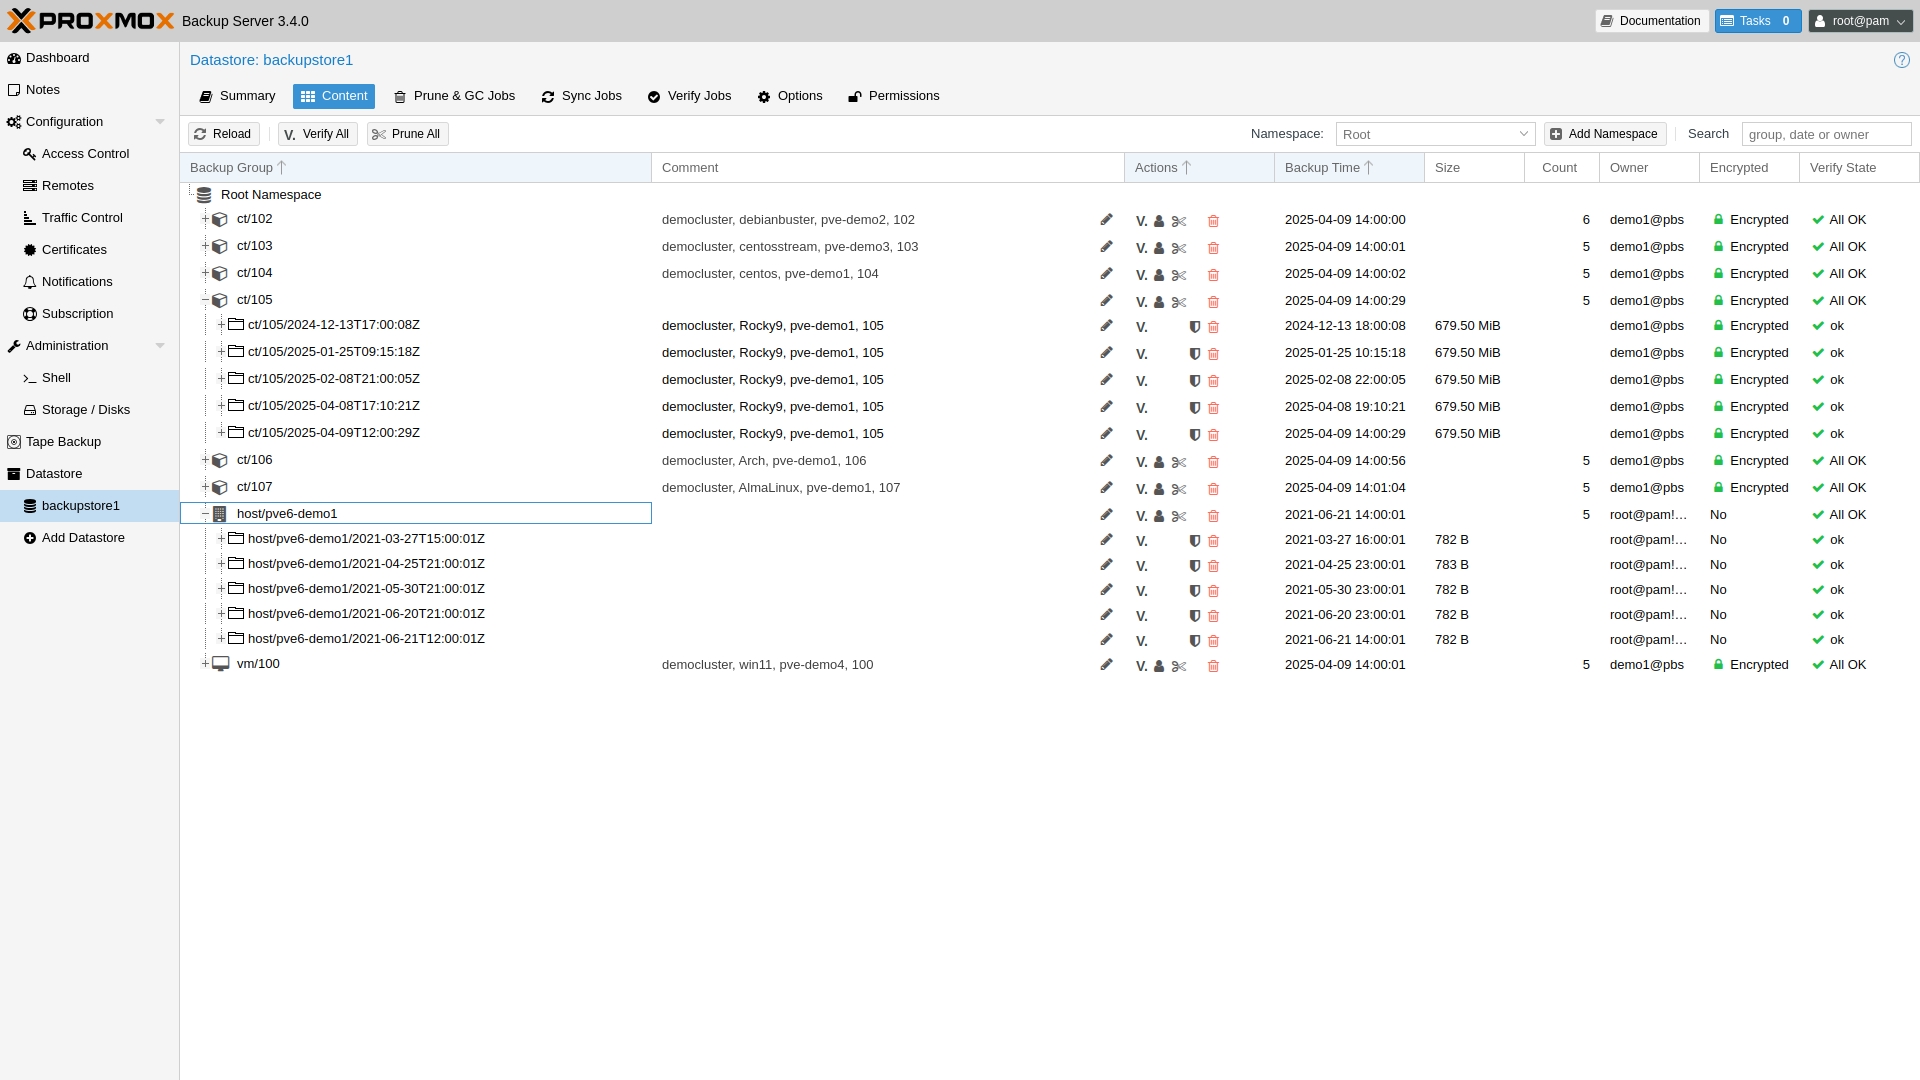This screenshot has height=1080, width=1920.
Task: Edit the comment for ct/102 using pencil icon
Action: point(1106,219)
